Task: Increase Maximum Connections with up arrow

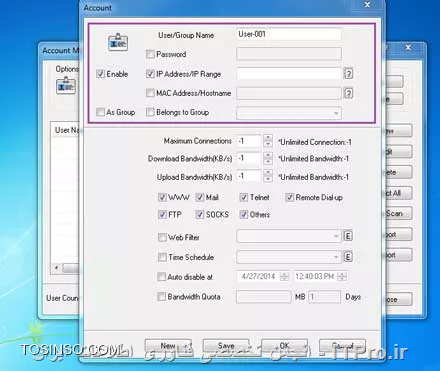Action: point(268,138)
